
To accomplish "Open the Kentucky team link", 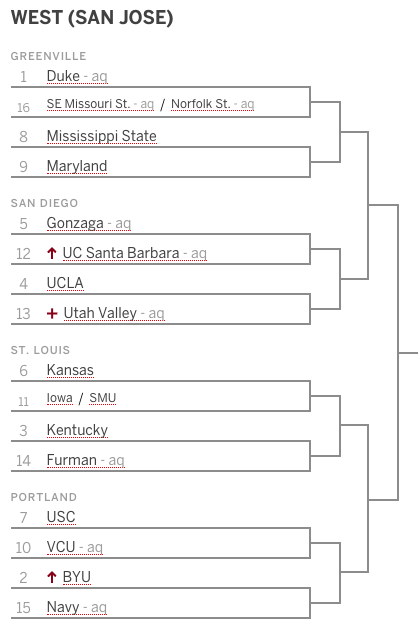I will 77,430.
